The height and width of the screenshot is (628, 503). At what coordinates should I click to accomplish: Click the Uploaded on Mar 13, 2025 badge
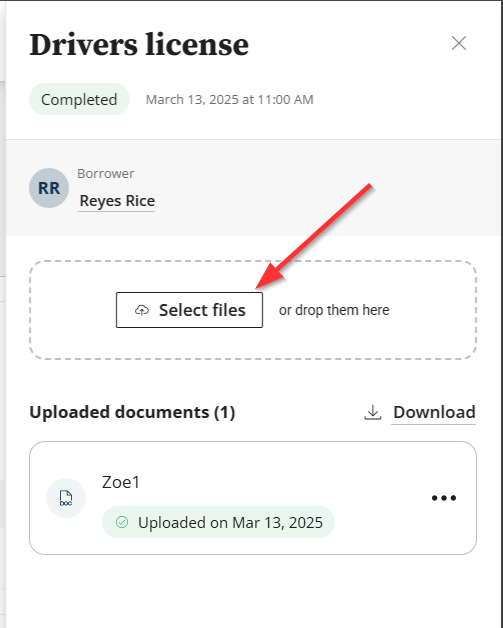point(218,522)
